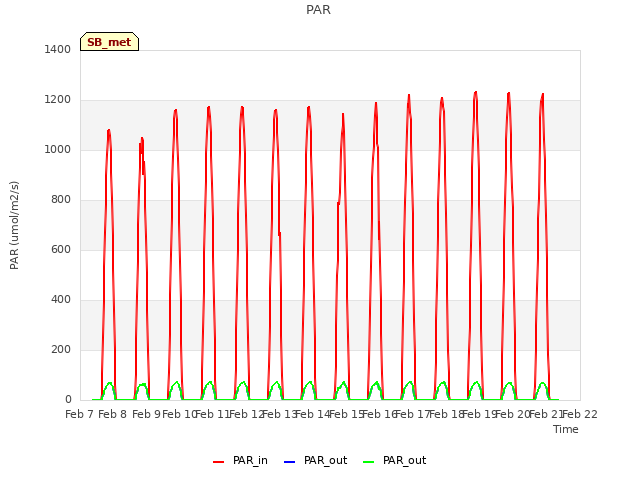Click the 400 y-axis tick label
Viewport: 640px width, 480px height.
point(61,300)
